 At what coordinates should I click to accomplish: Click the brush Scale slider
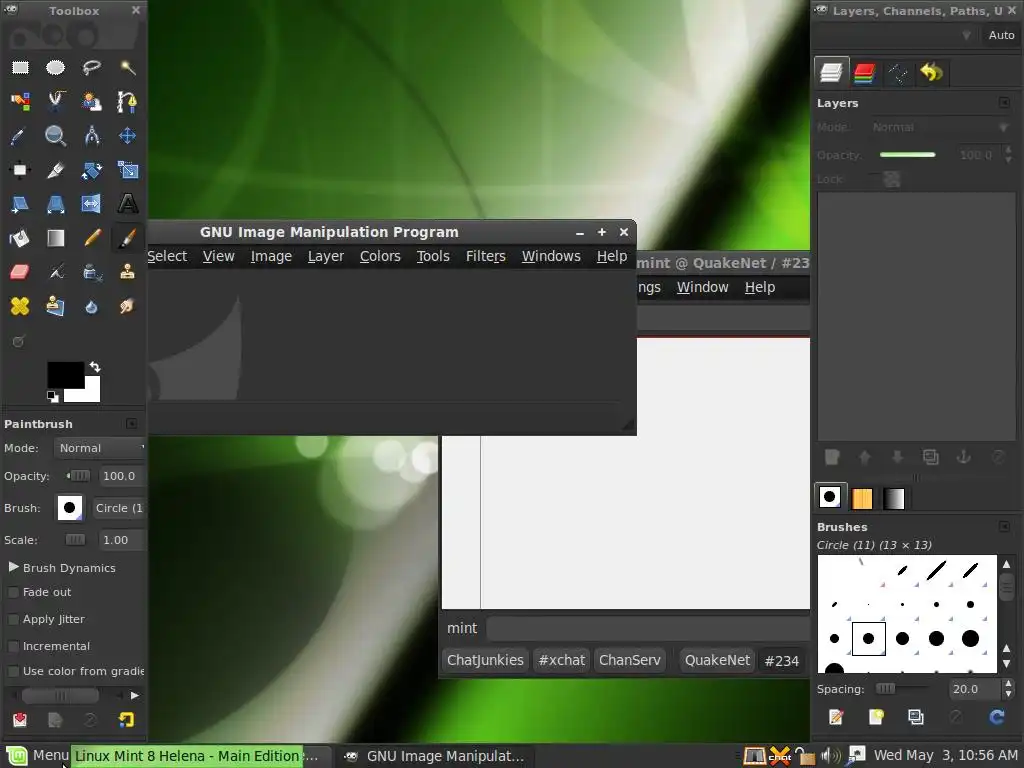click(75, 539)
